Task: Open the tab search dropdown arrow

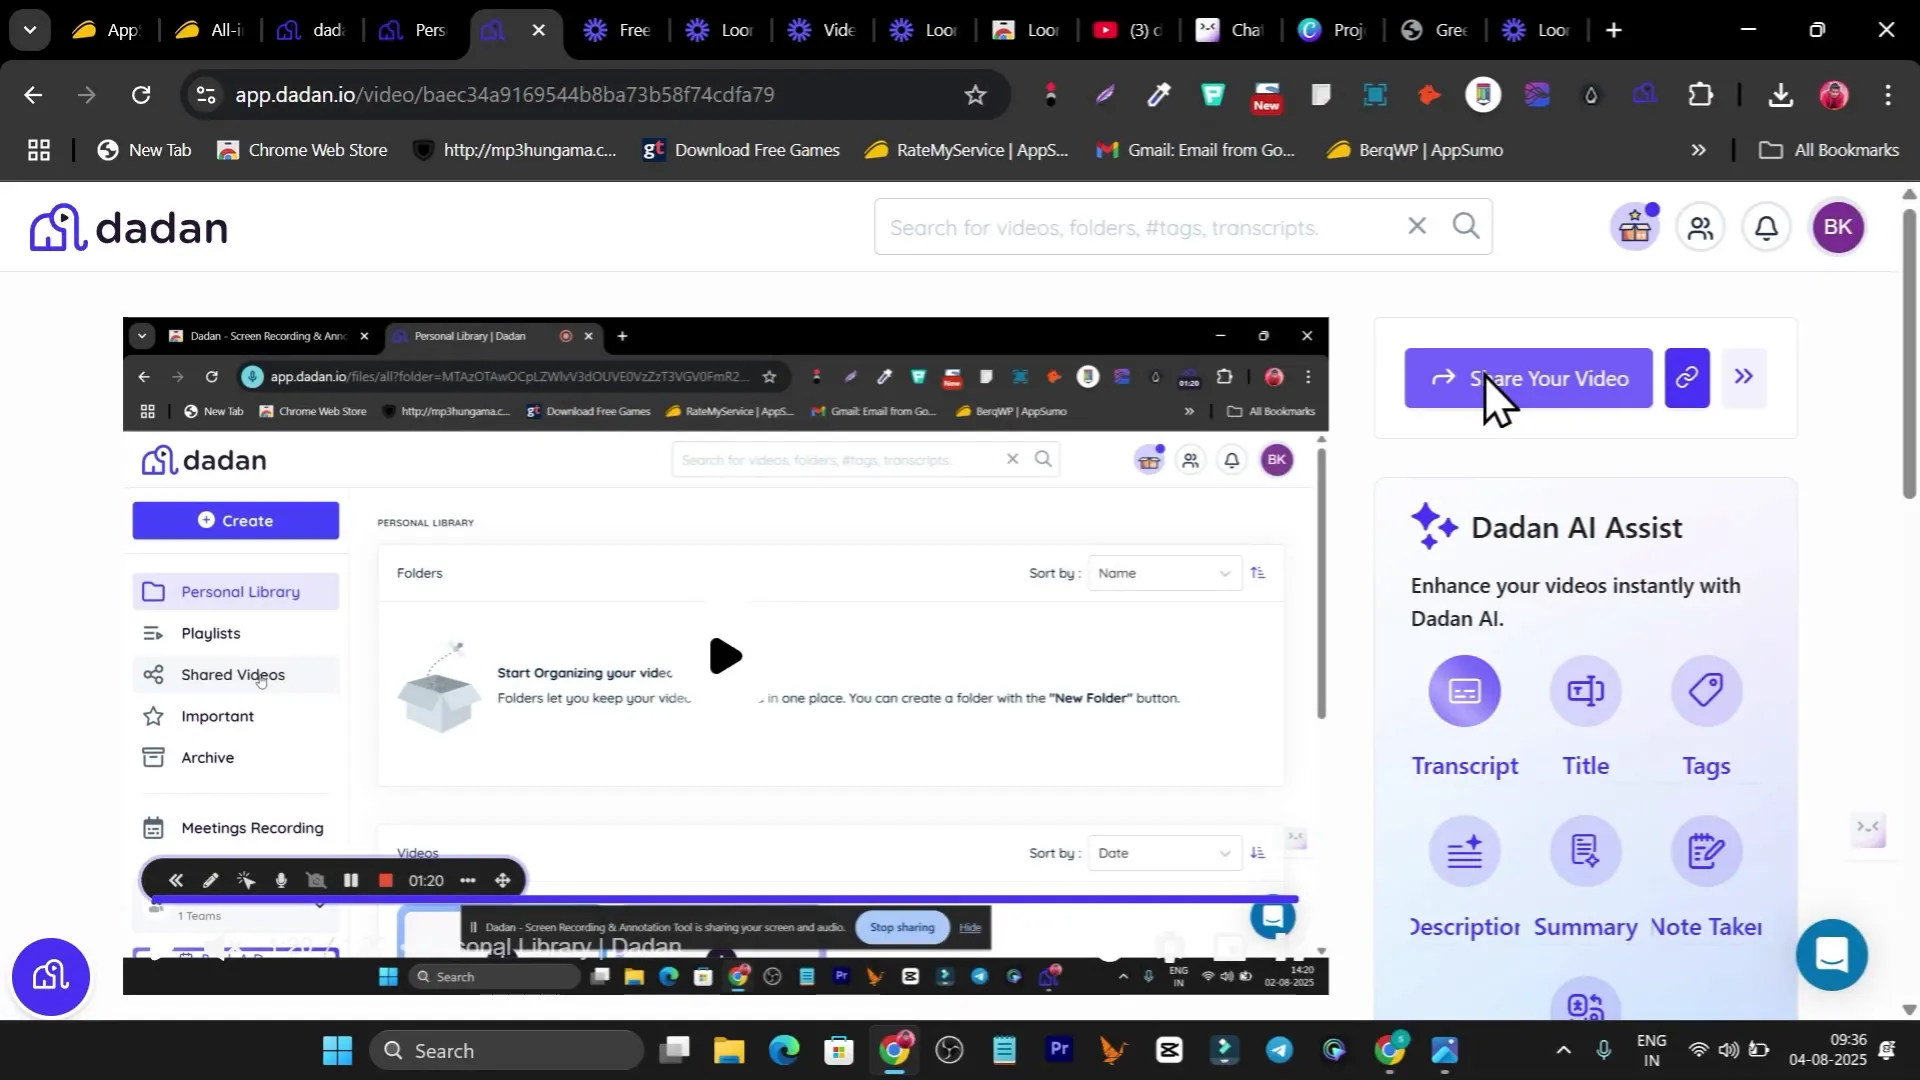Action: pyautogui.click(x=30, y=30)
